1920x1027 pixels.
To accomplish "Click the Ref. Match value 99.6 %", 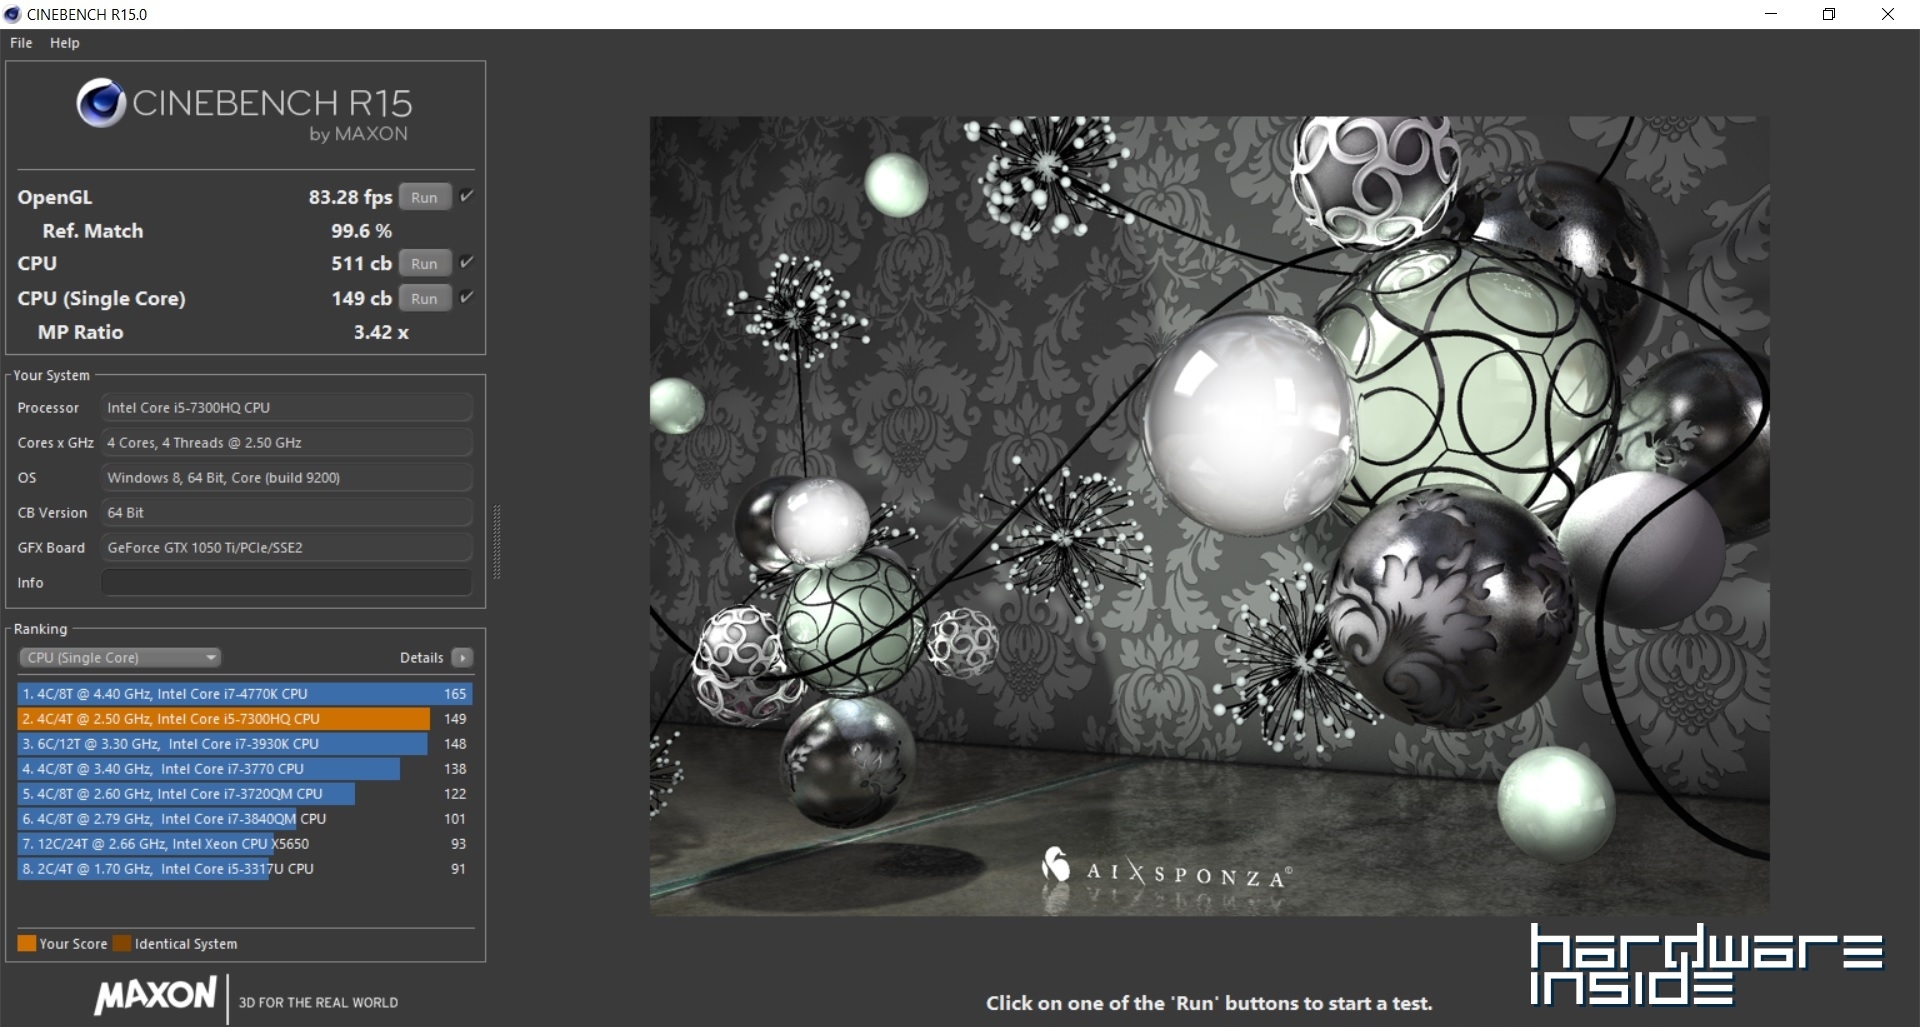I will coord(361,231).
